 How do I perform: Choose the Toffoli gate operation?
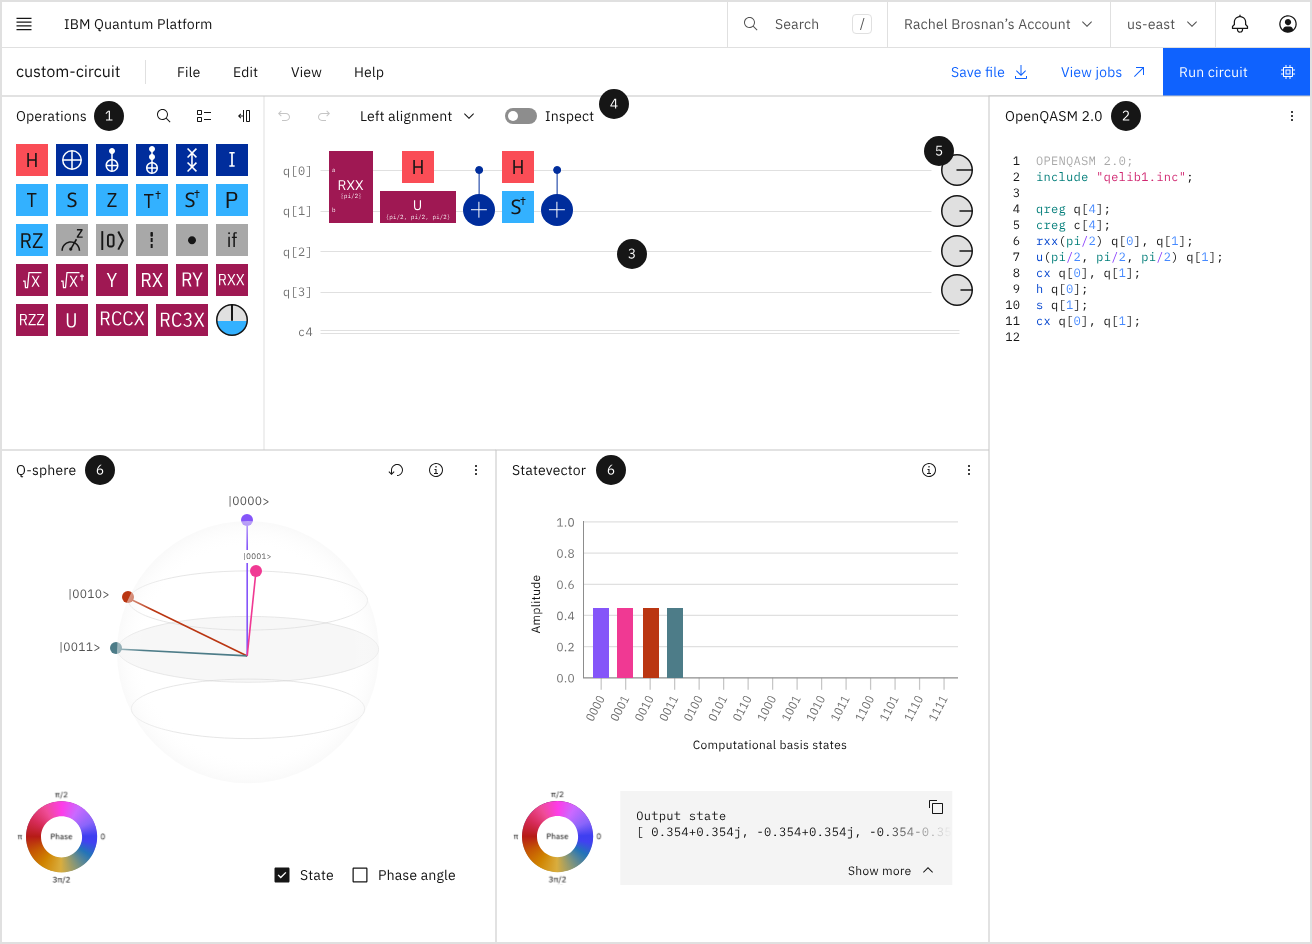click(152, 161)
